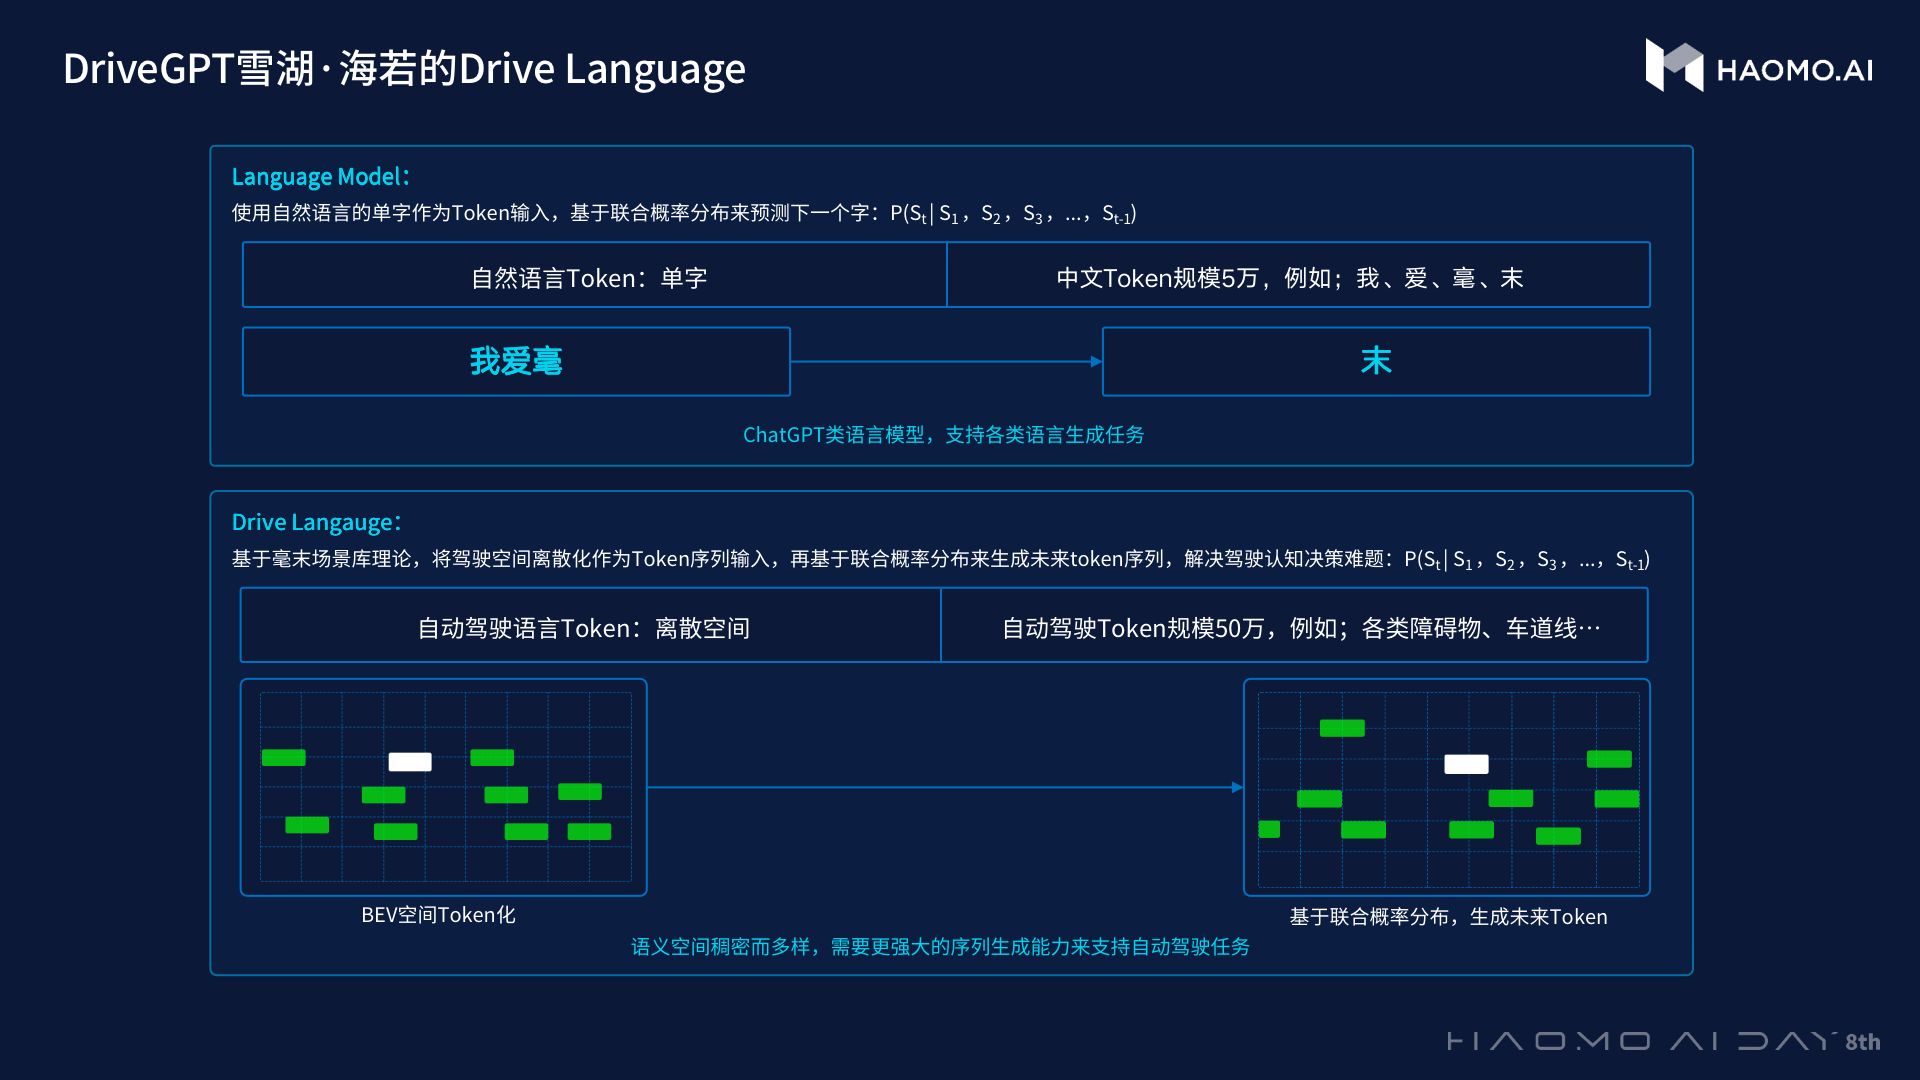This screenshot has width=1920, height=1080.
Task: Switch to the Drive Langauge section header
Action: click(315, 522)
